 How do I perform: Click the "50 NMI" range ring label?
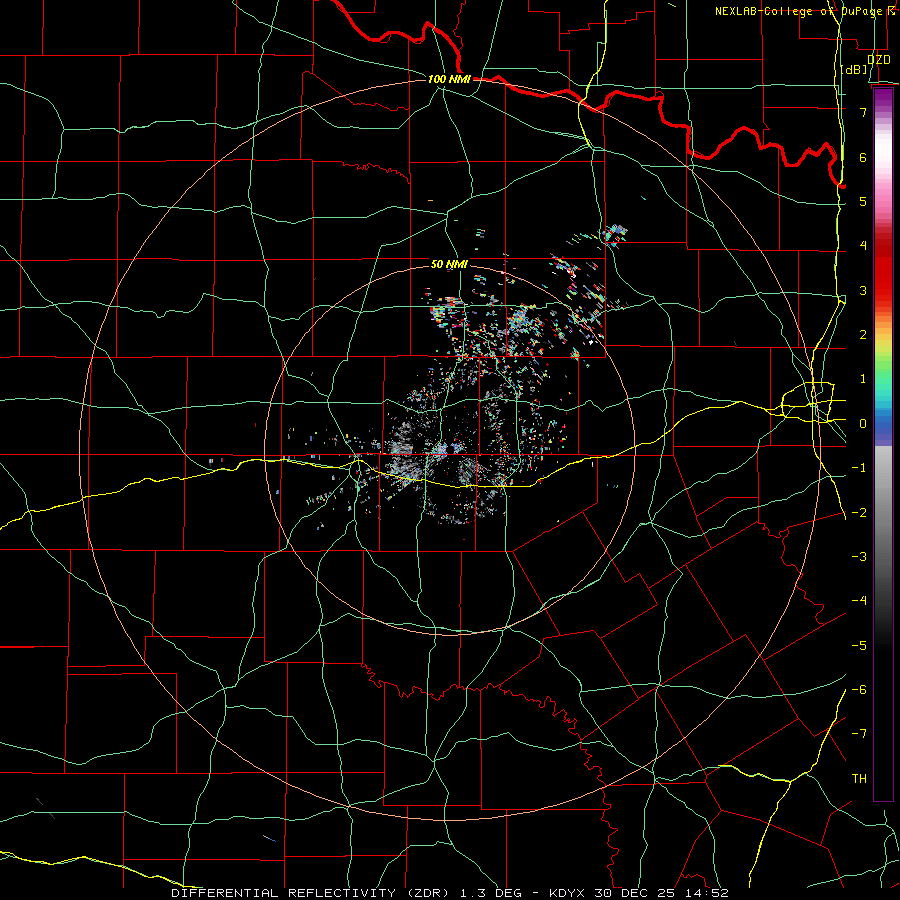pos(449,264)
